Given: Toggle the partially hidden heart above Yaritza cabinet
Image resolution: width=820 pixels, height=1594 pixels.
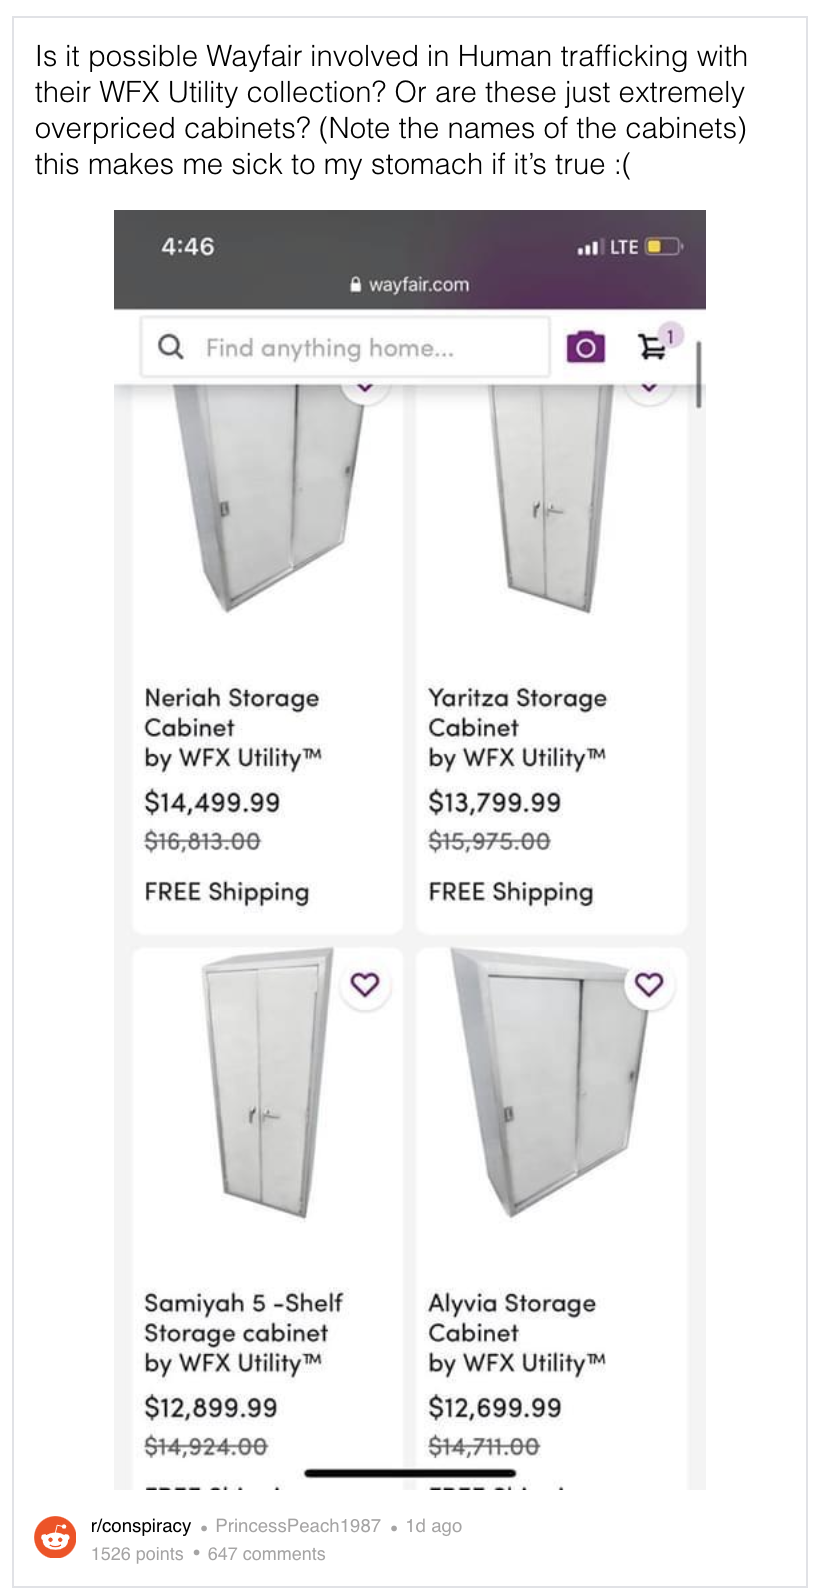Looking at the screenshot, I should 649,387.
